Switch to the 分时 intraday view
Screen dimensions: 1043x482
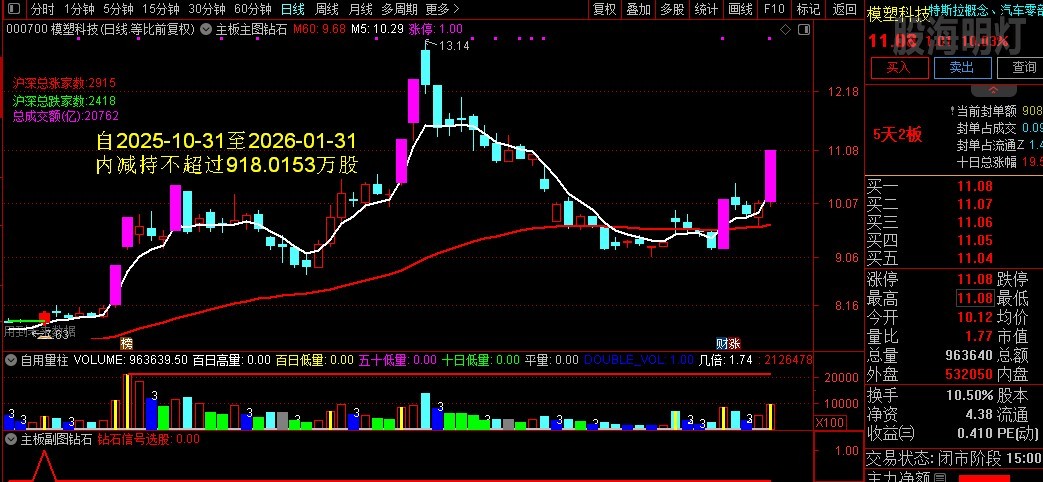click(42, 9)
